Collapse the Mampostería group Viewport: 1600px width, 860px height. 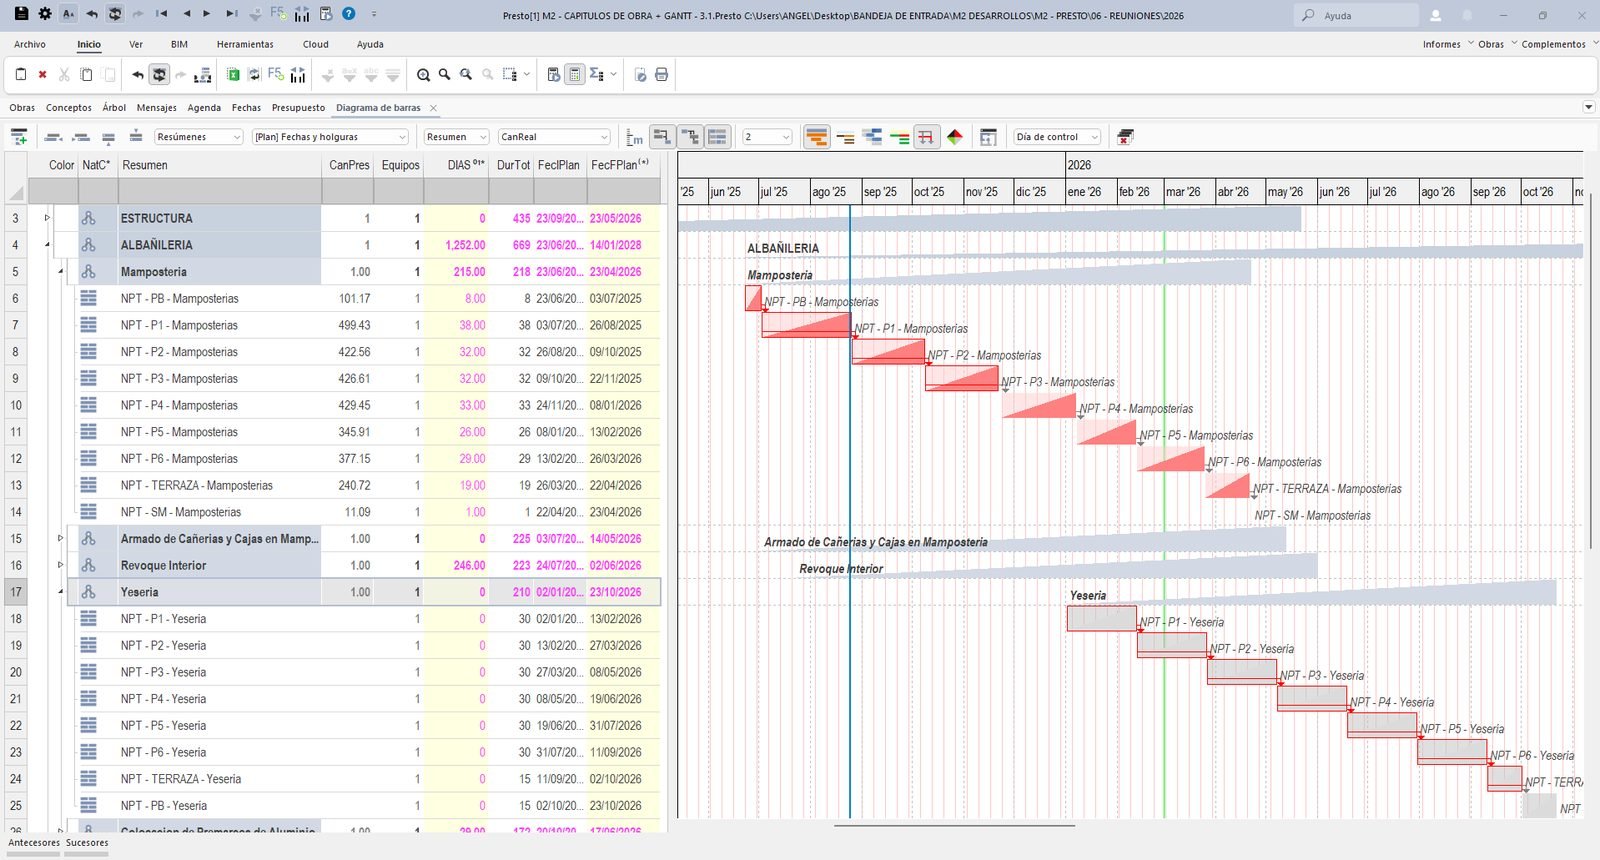click(60, 272)
